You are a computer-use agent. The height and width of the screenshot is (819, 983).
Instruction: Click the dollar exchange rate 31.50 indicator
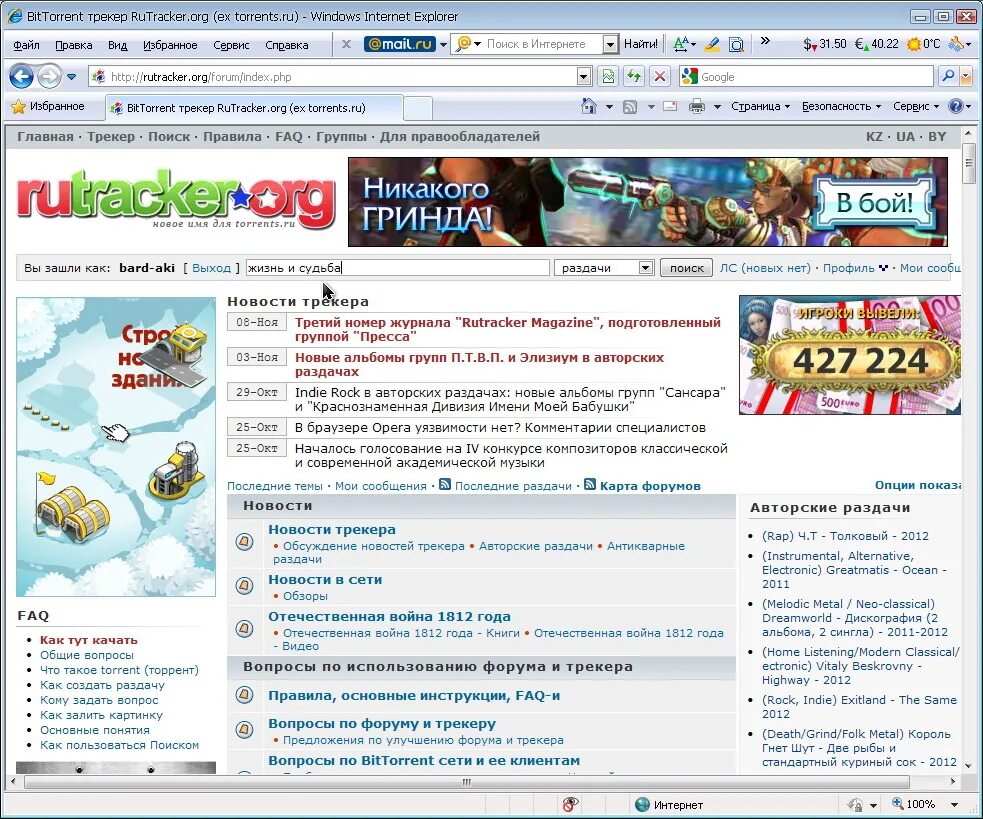[824, 44]
